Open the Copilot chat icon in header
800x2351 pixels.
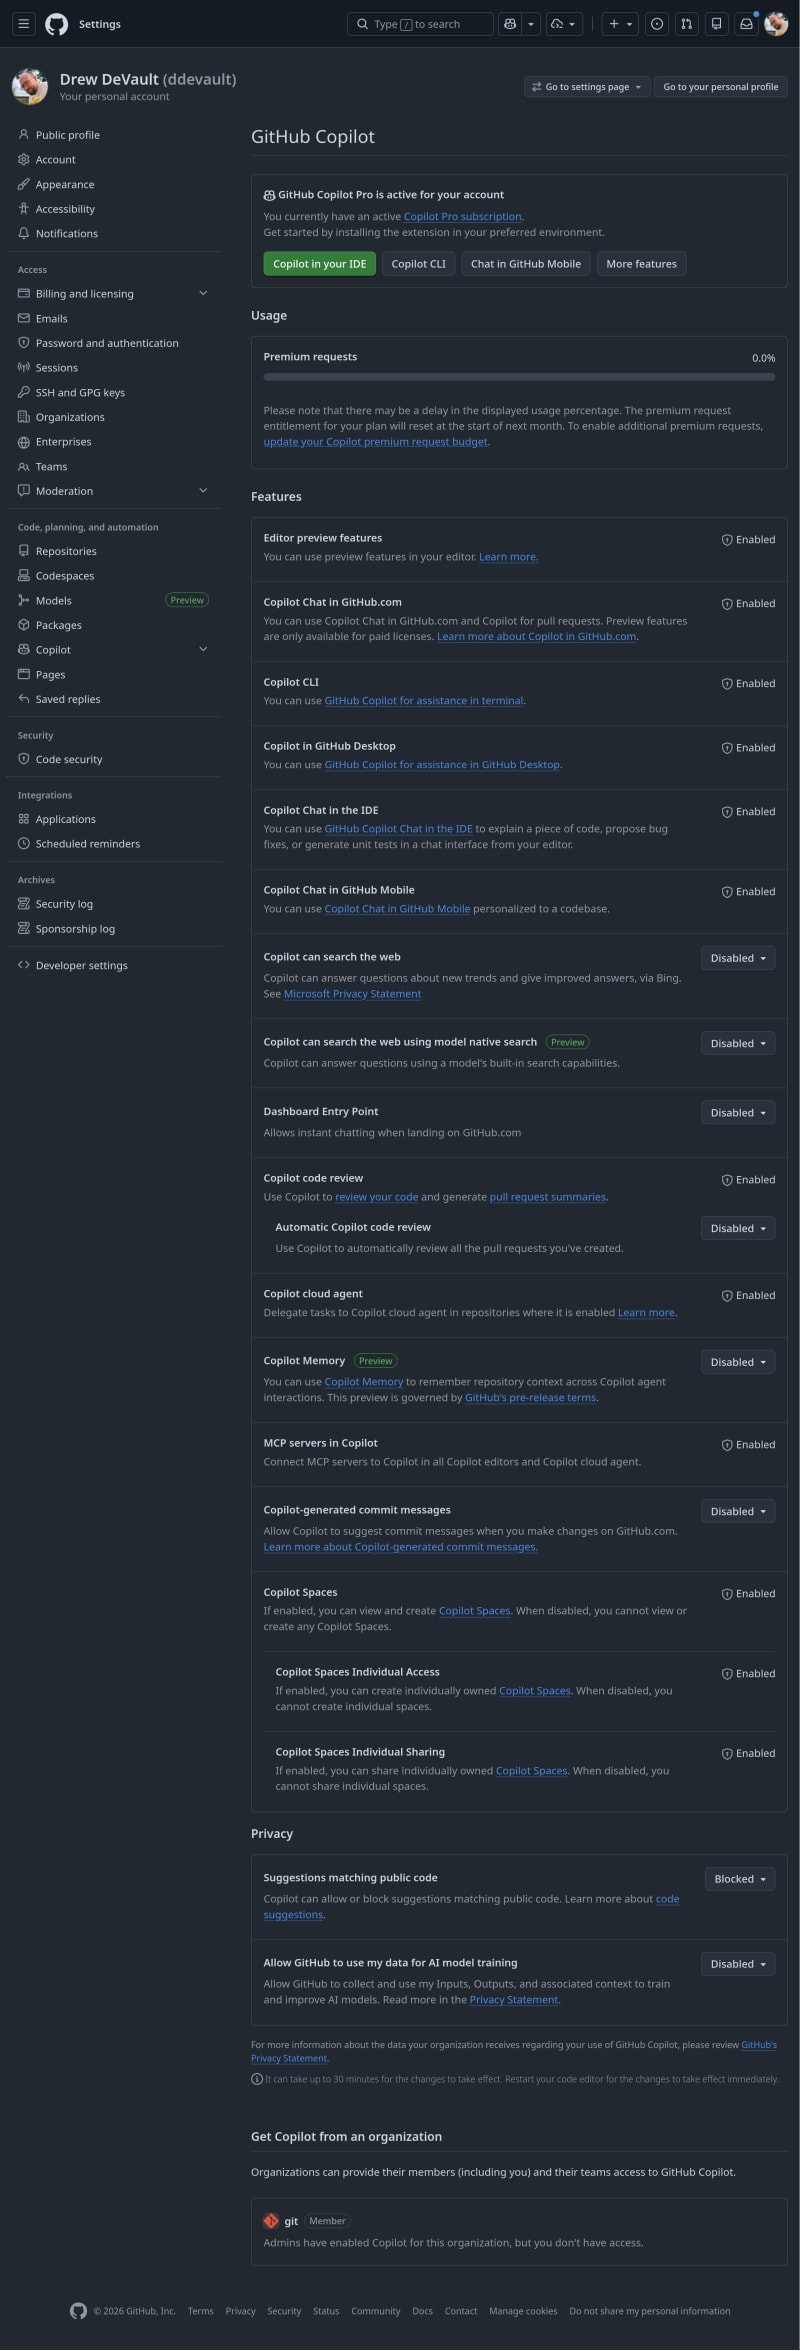coord(510,24)
